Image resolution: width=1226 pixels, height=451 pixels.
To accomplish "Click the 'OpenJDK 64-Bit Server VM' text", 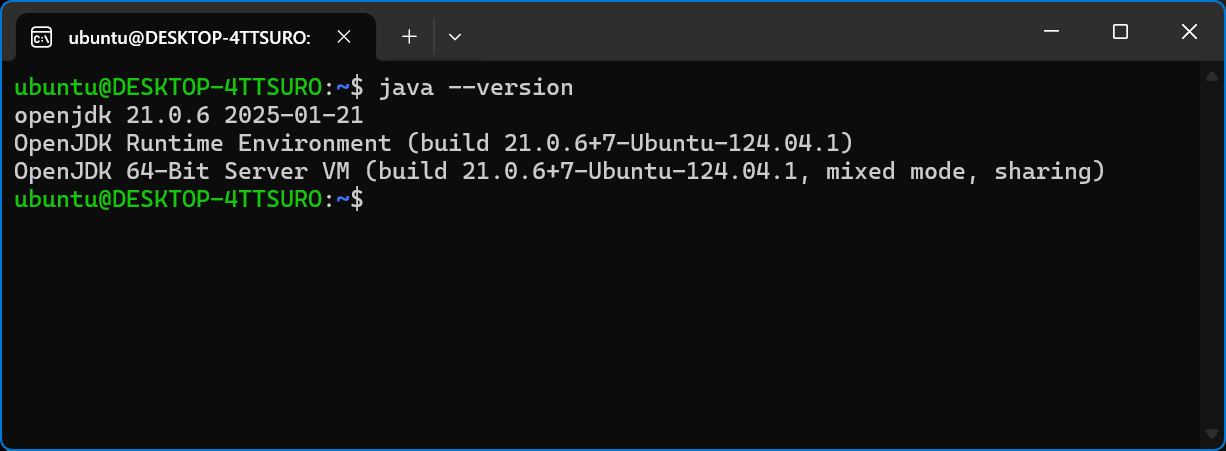I will [x=182, y=171].
